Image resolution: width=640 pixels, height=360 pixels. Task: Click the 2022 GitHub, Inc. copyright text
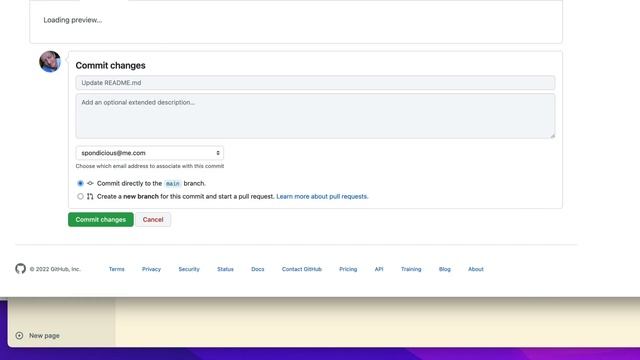tap(55, 269)
